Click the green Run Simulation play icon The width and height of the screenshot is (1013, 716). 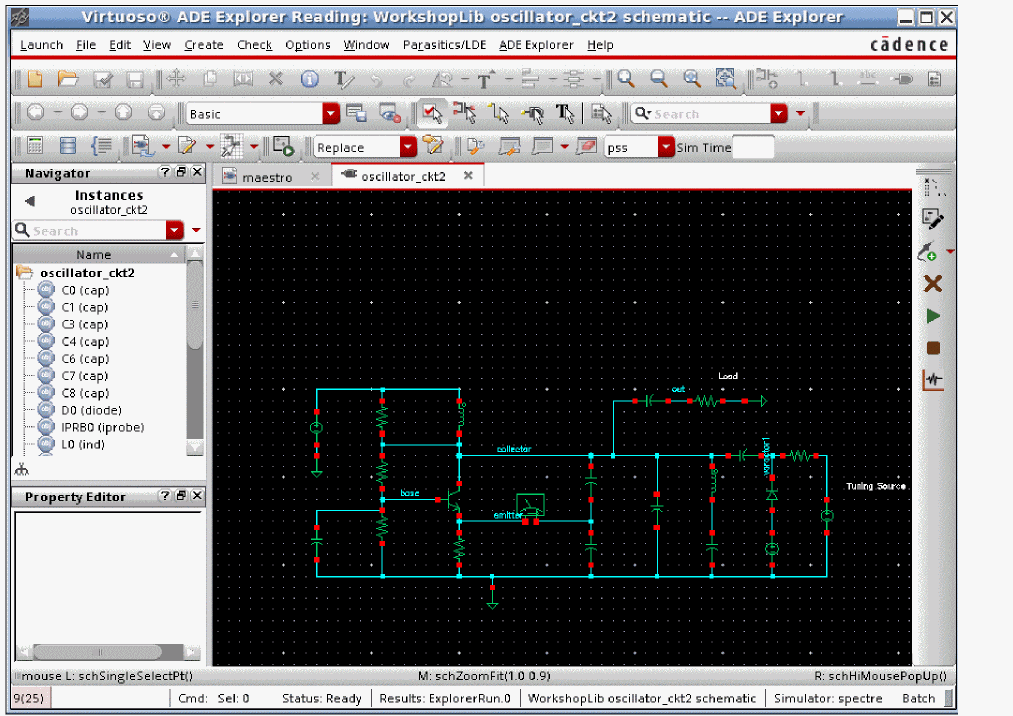click(933, 316)
